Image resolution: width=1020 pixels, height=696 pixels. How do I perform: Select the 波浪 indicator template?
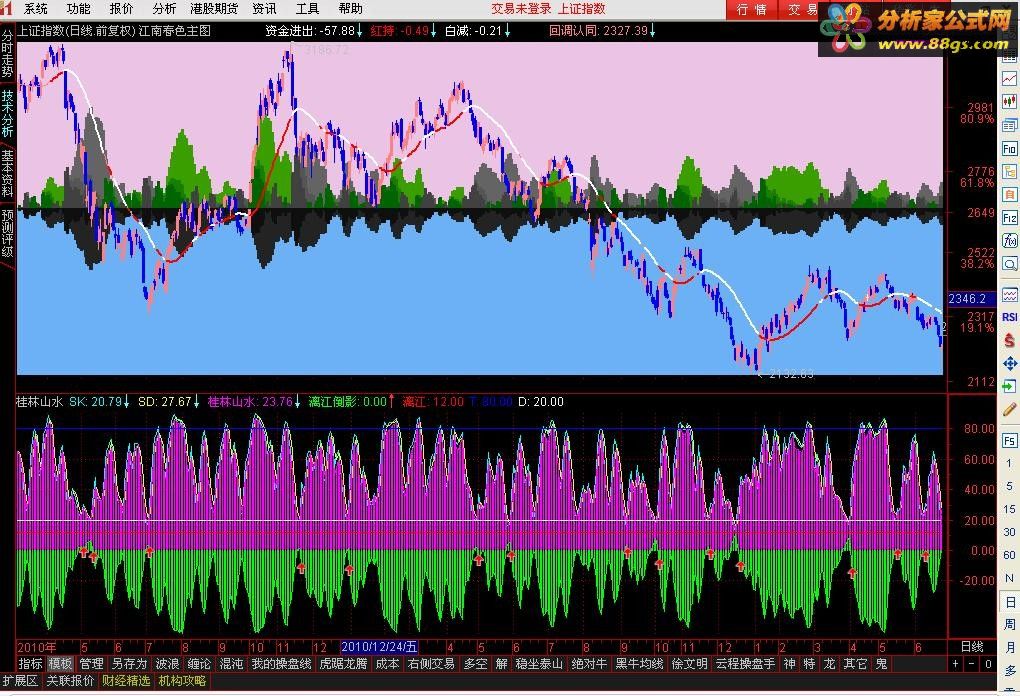point(167,664)
